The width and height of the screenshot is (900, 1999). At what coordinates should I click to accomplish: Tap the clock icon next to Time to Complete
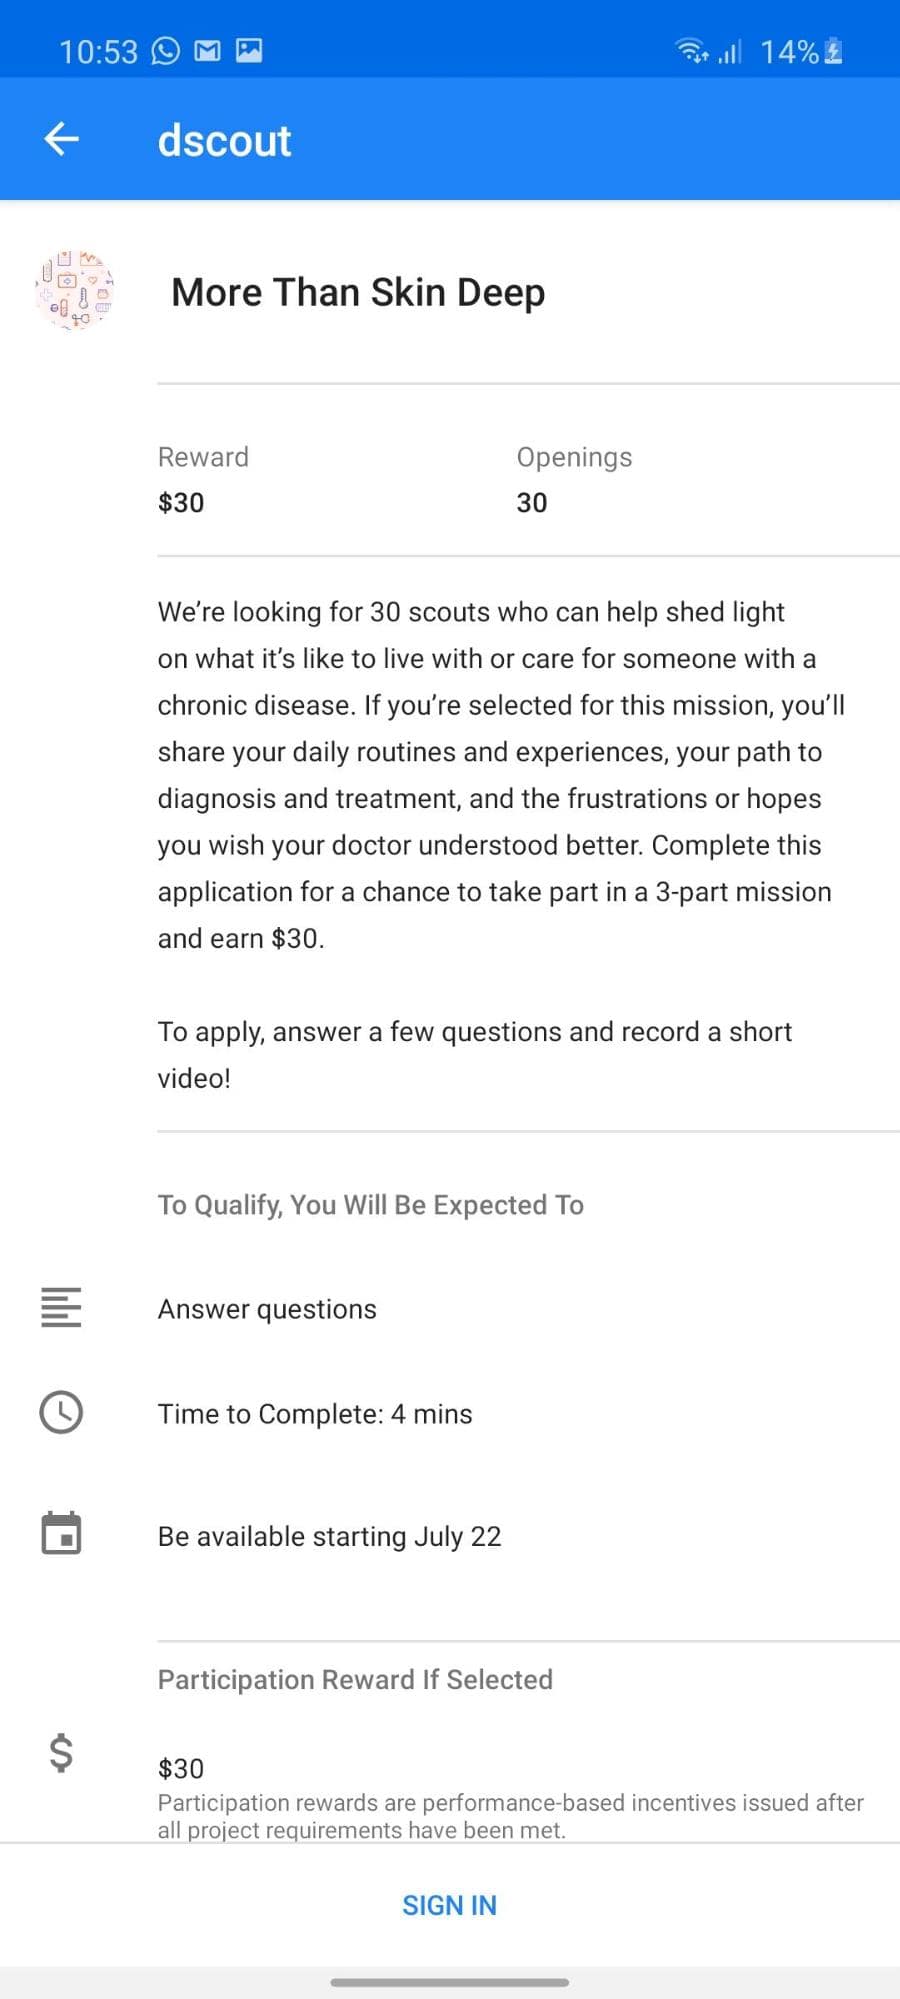coord(60,1412)
